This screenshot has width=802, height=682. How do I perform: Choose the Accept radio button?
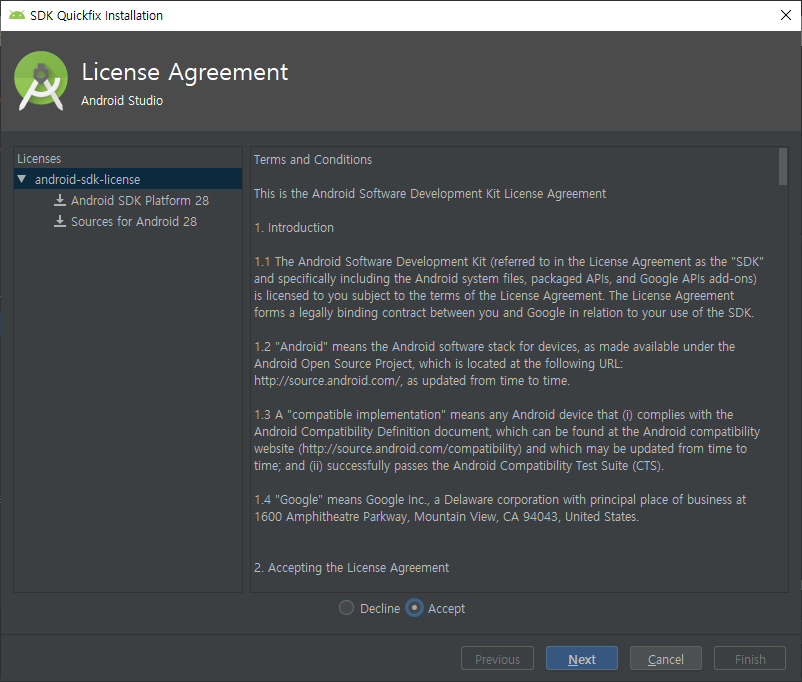tap(414, 608)
